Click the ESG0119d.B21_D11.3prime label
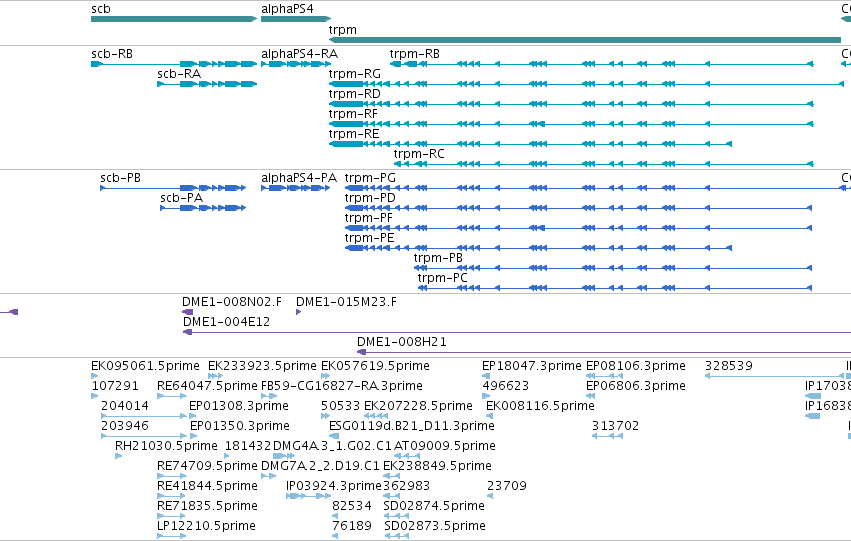Screen dimensions: 851x541 [412, 427]
